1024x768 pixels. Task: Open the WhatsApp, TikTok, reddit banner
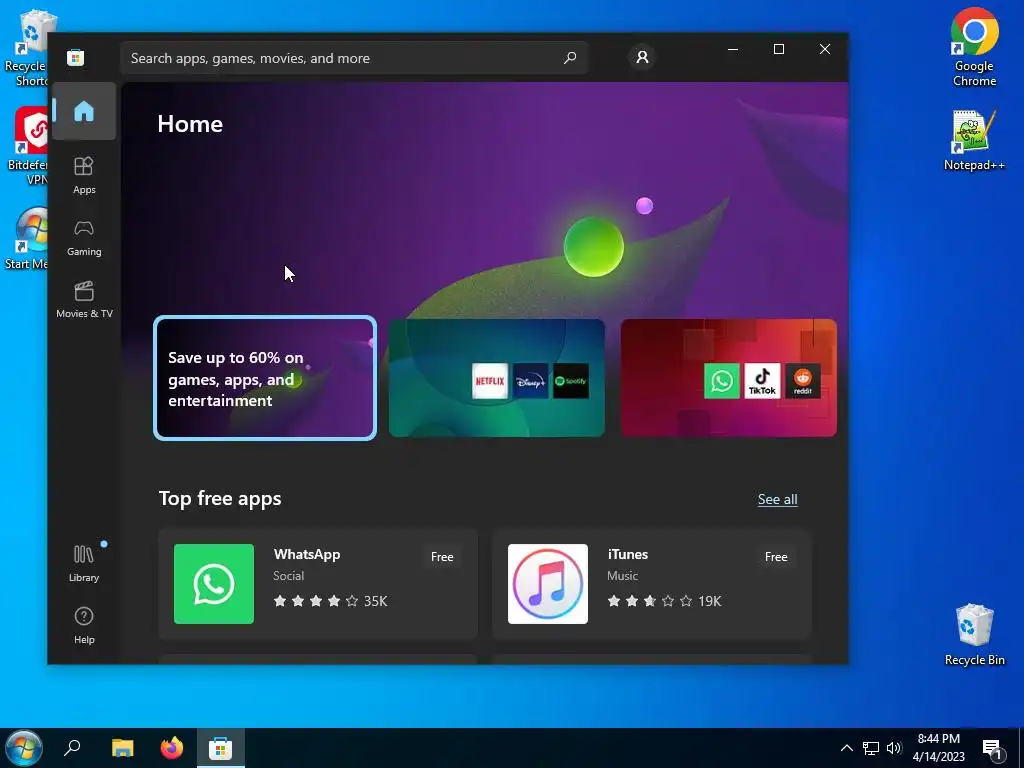(x=728, y=378)
